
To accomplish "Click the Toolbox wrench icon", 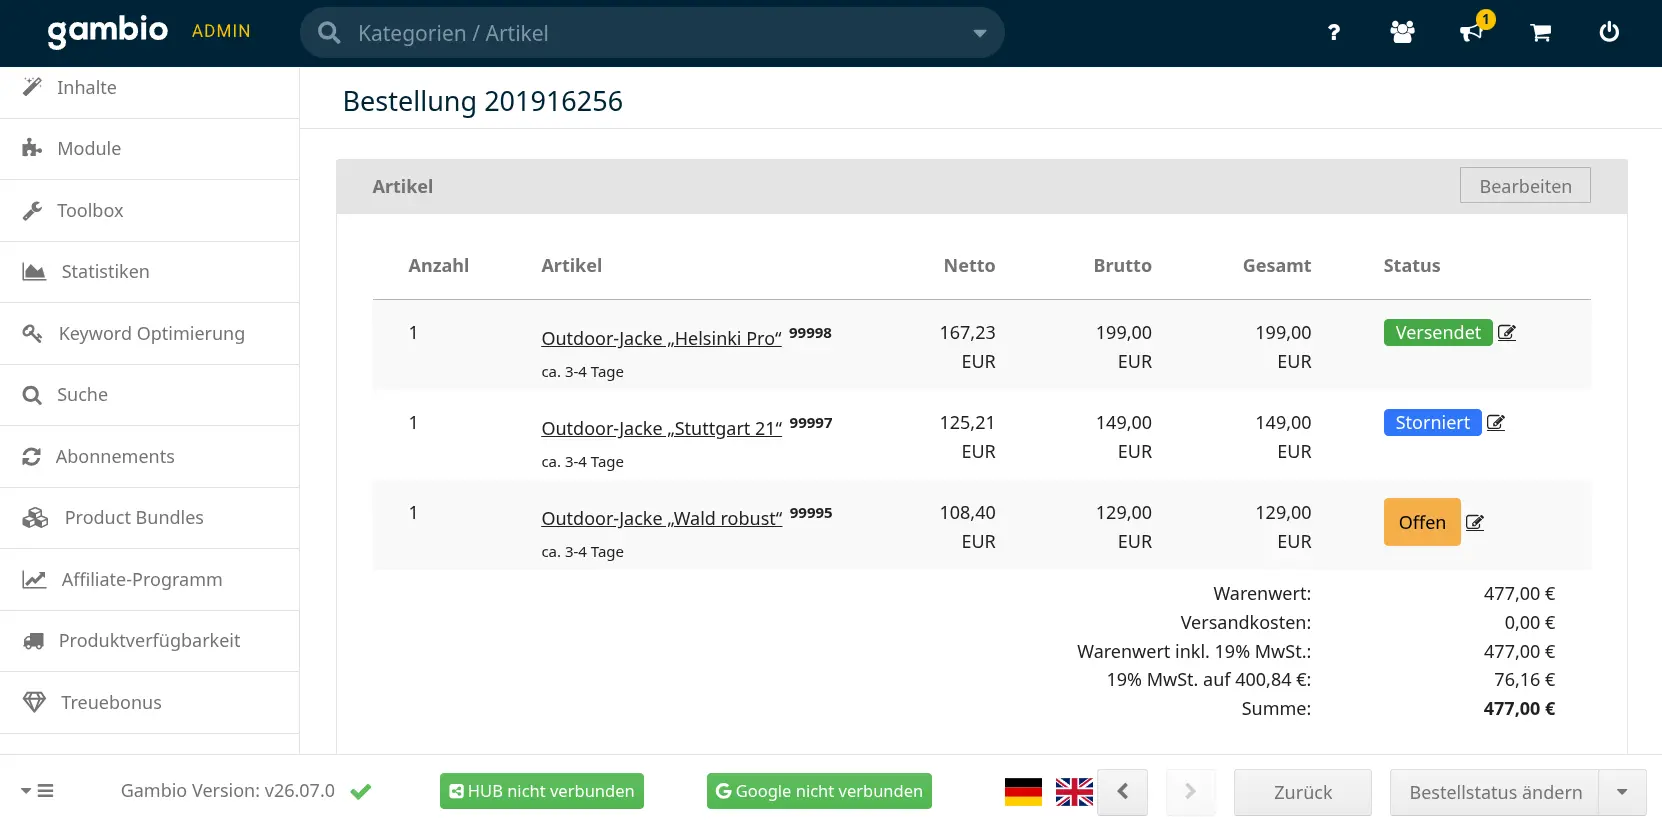I will tap(33, 210).
